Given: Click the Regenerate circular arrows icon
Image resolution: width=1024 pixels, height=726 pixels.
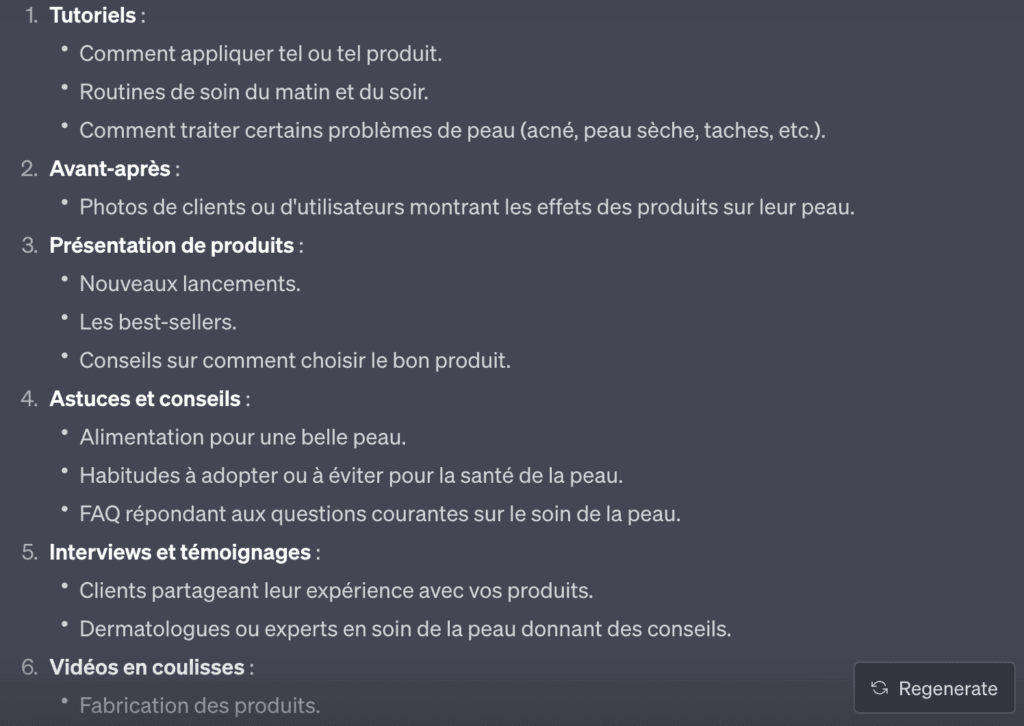Looking at the screenshot, I should pyautogui.click(x=880, y=688).
